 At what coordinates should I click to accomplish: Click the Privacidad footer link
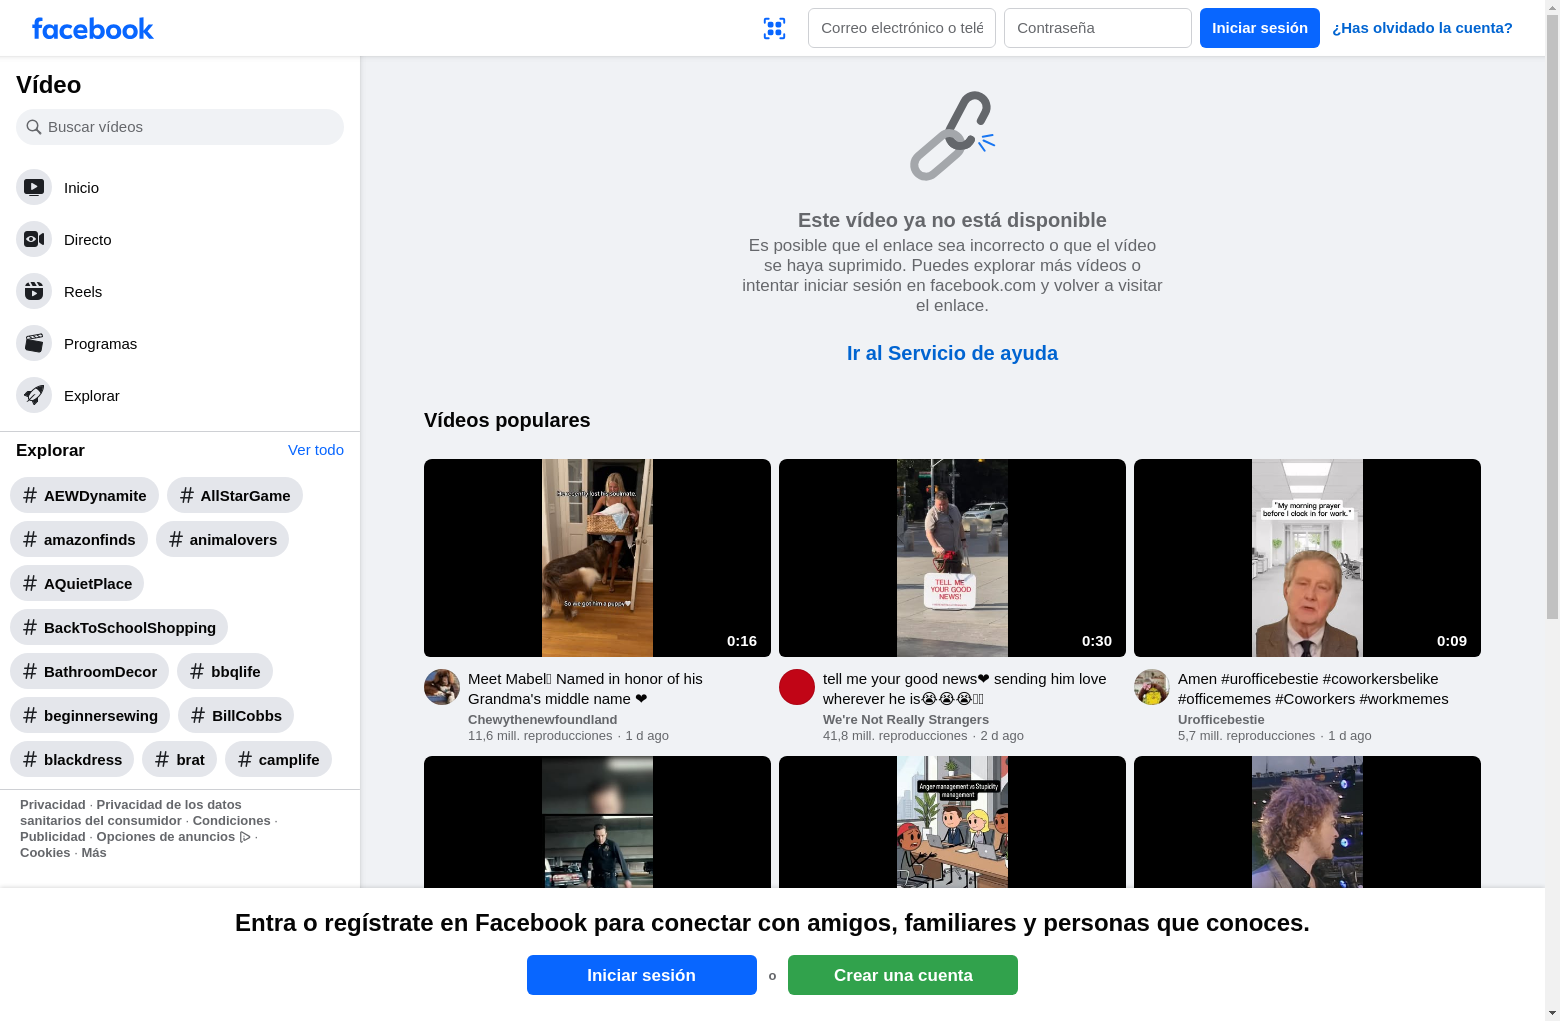point(53,805)
